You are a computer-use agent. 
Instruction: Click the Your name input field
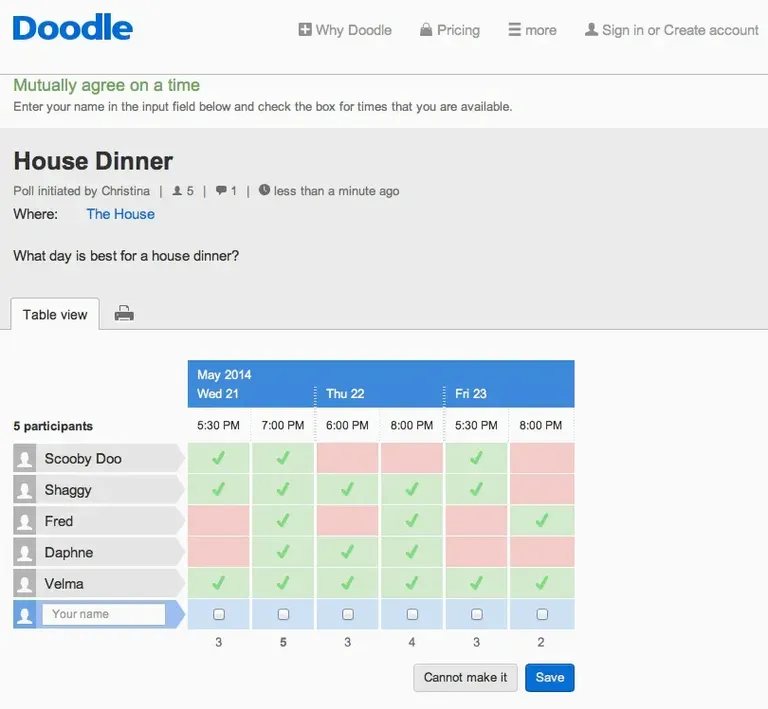[103, 614]
